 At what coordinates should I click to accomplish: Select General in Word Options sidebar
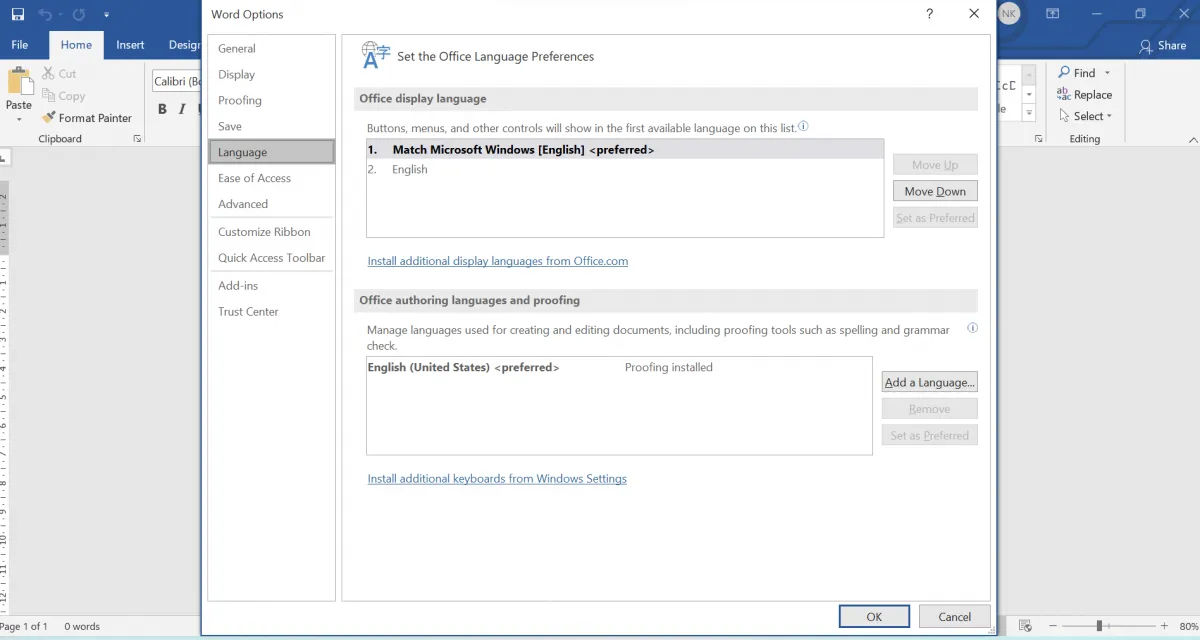pos(271,48)
